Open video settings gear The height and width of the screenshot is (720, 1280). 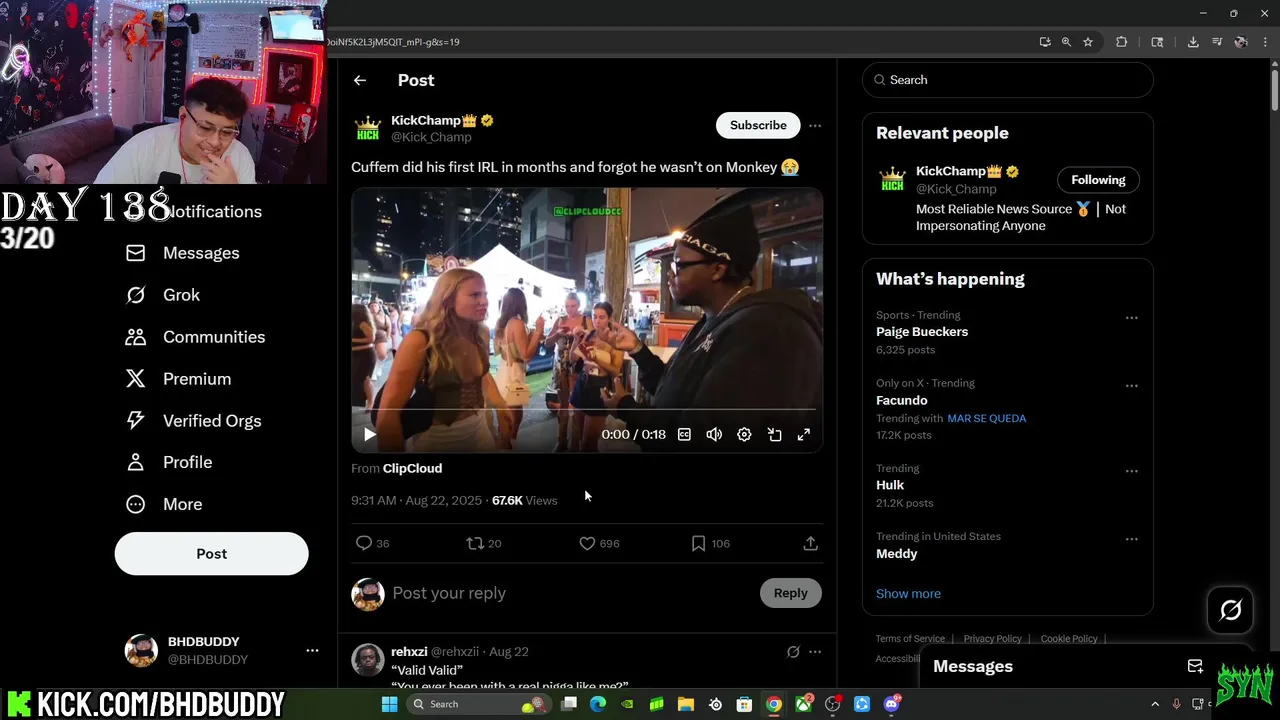(x=744, y=434)
